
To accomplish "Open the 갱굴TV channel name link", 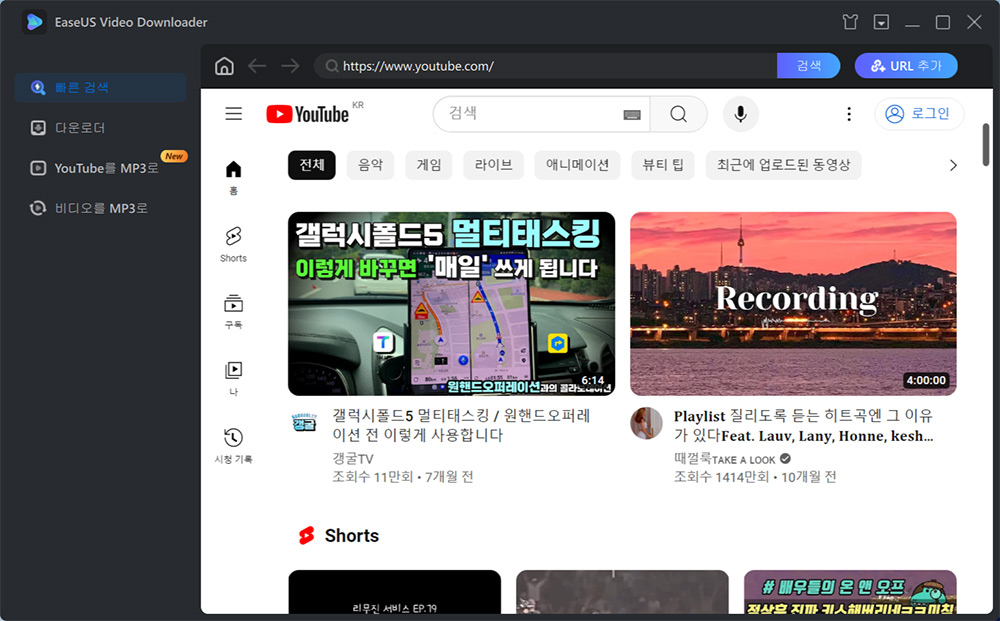I will click(x=353, y=458).
